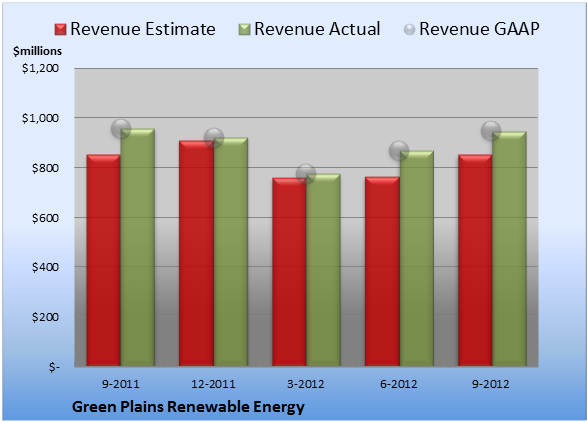Click the 'Green Plains Renewable Energy' title

(x=188, y=407)
